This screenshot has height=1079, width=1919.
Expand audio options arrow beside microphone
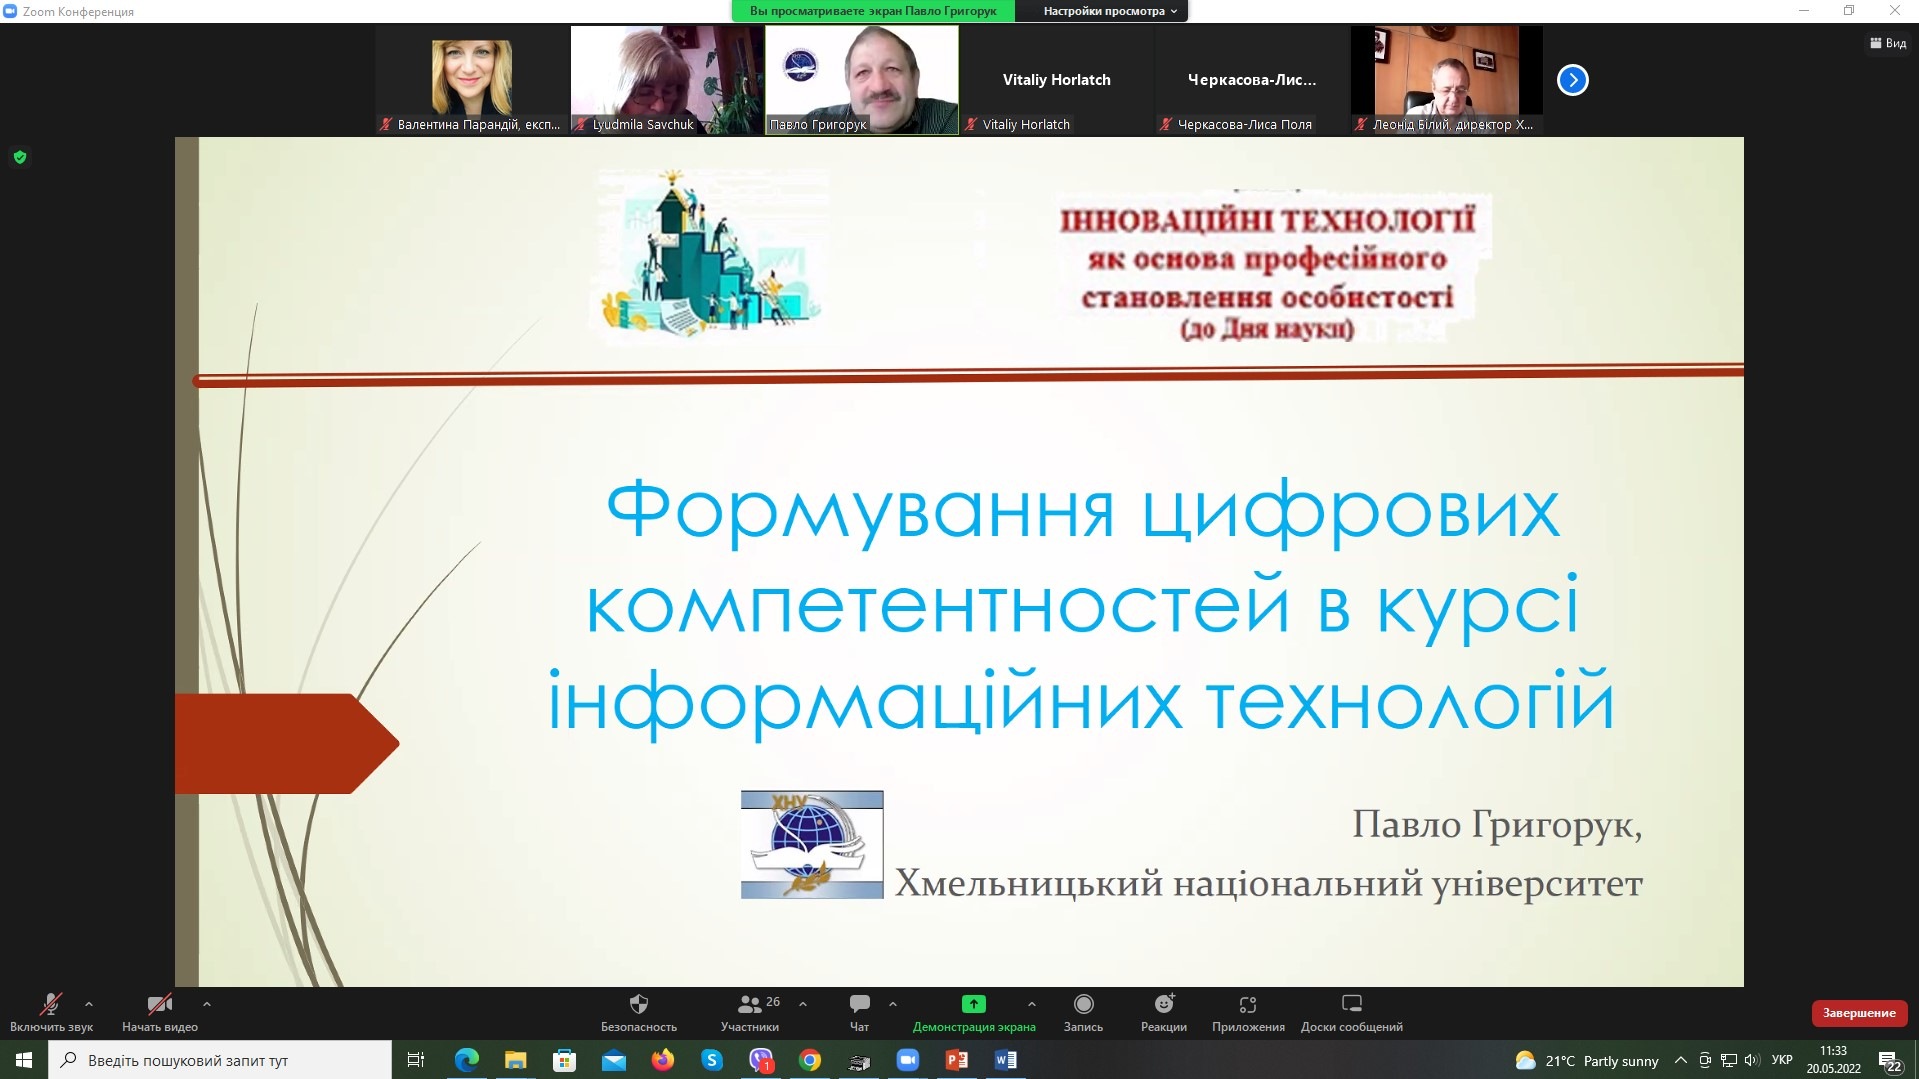tap(89, 1003)
